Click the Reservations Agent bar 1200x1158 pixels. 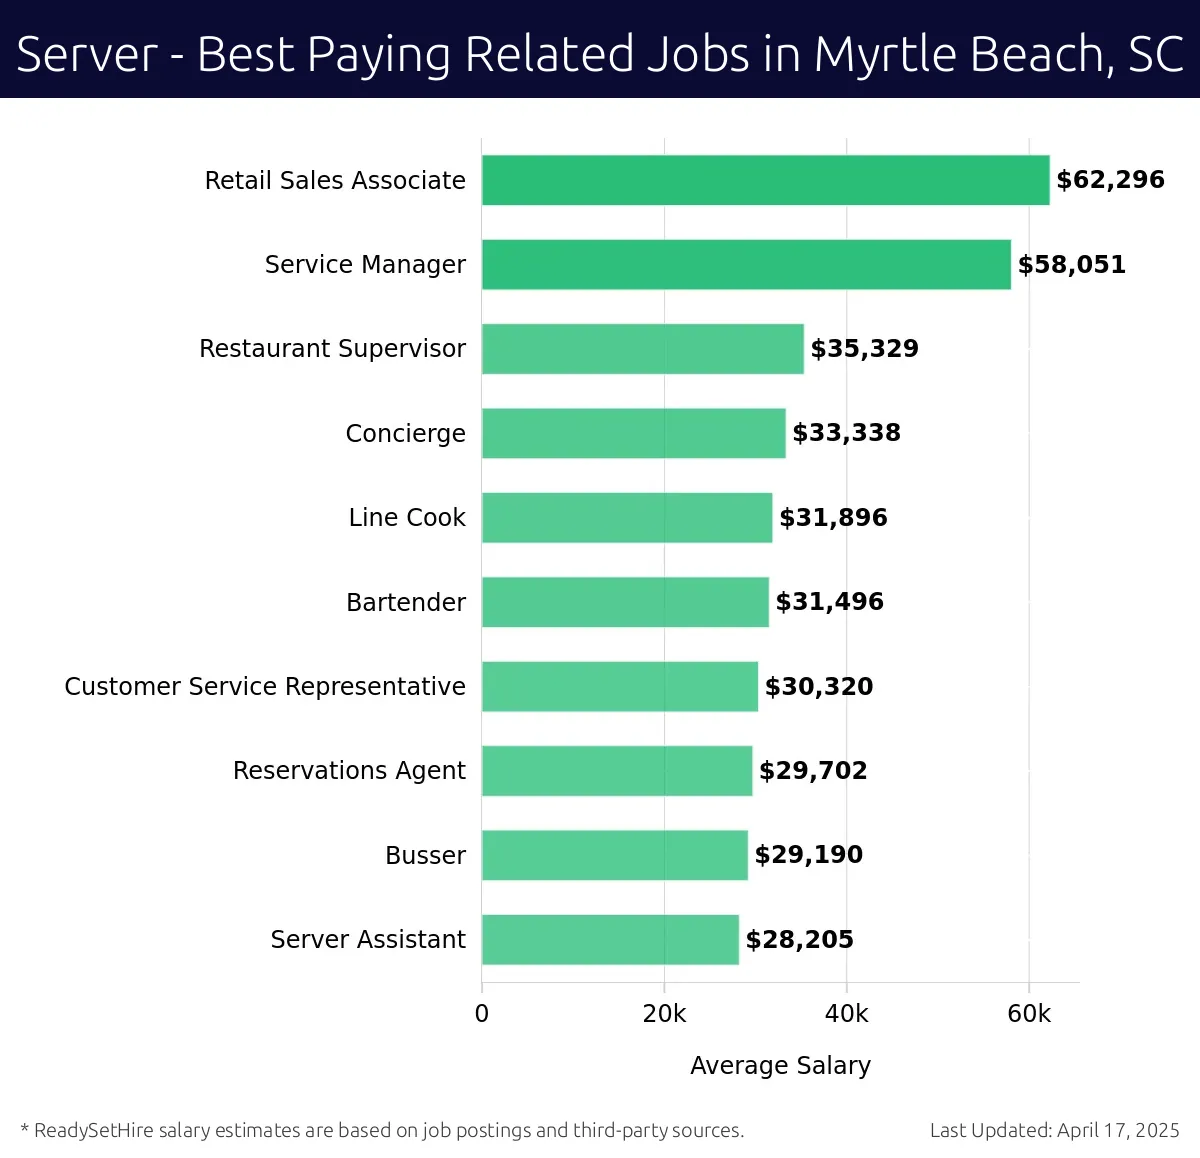617,770
